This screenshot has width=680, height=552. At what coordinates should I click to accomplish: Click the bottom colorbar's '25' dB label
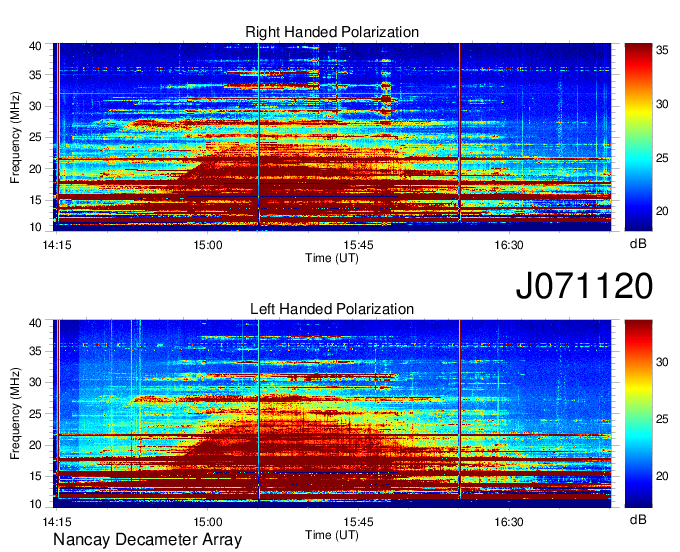pyautogui.click(x=662, y=419)
